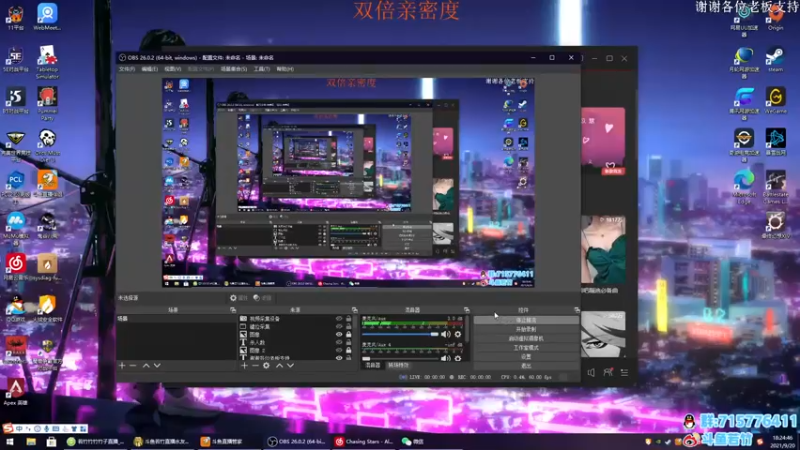Open the 微信 WeChat taskbar item
This screenshot has width=800, height=450.
pos(413,442)
